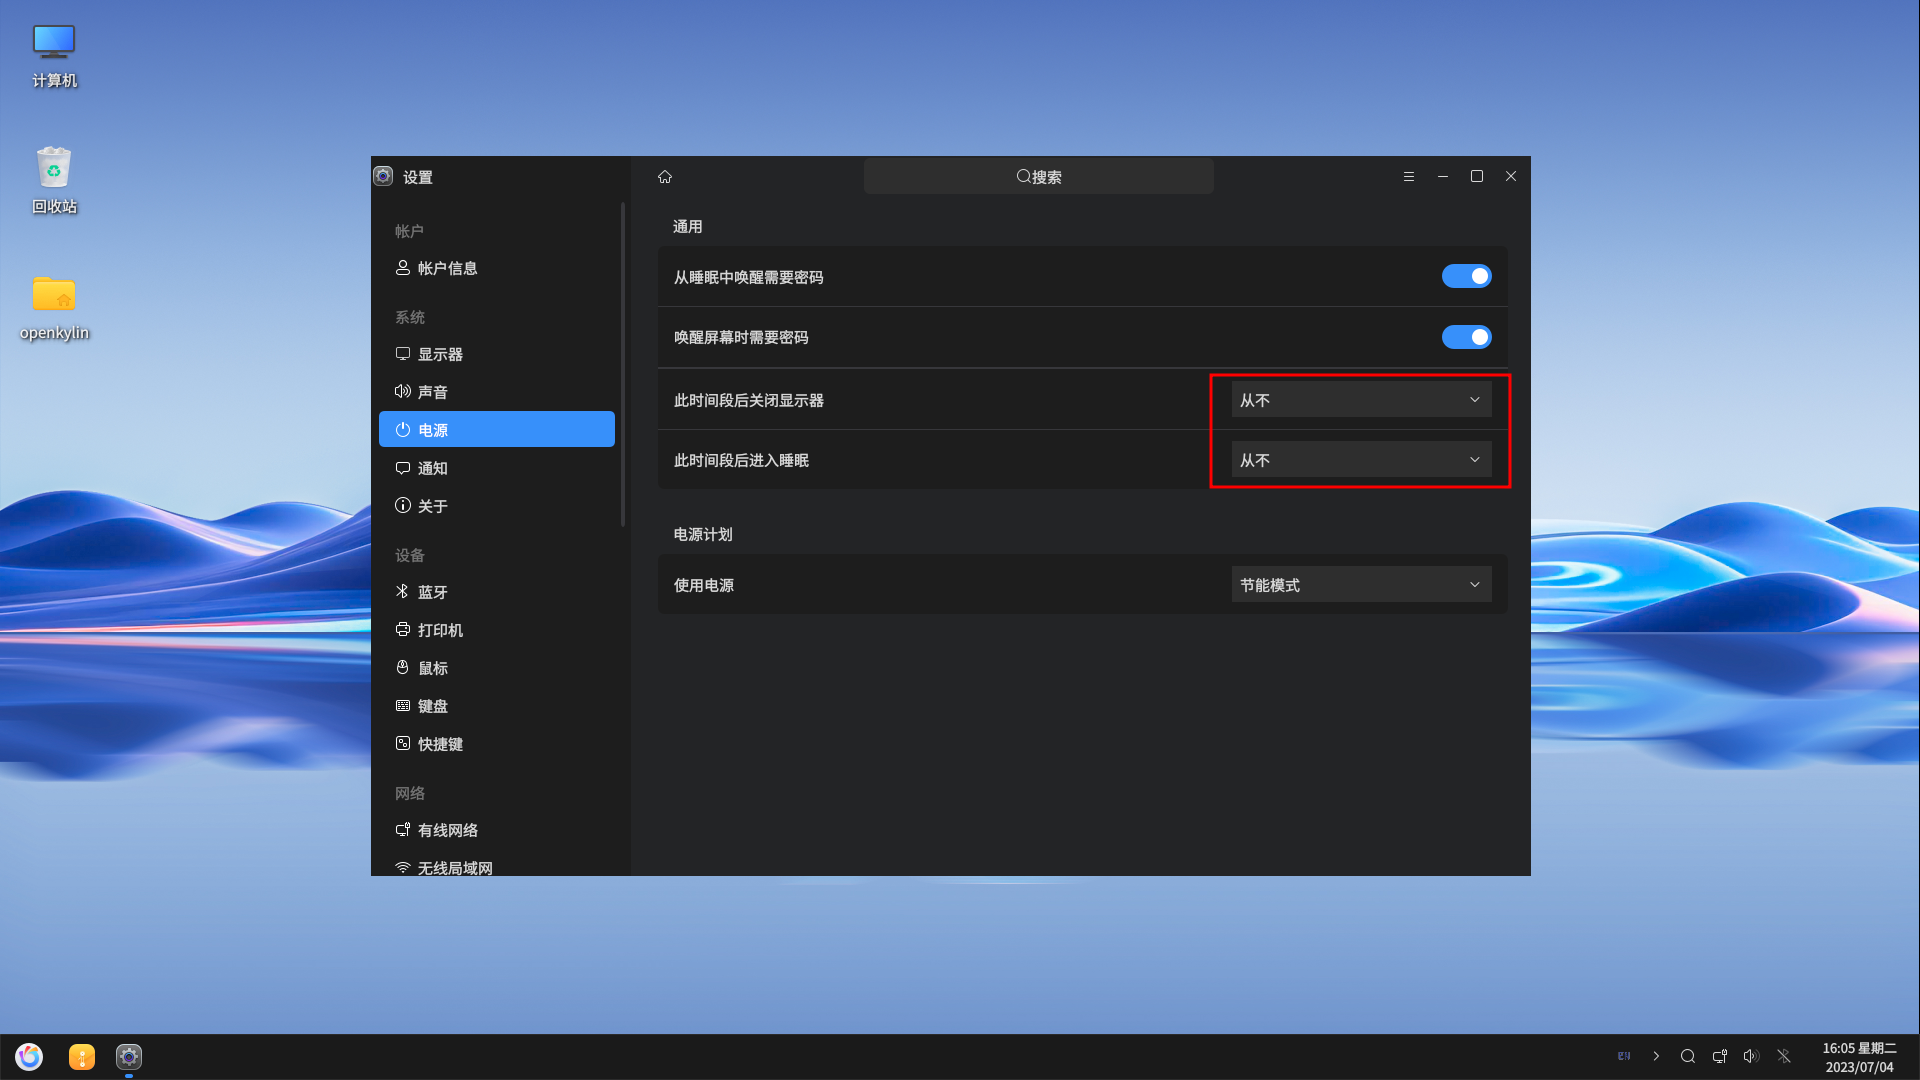Select 帐户信息 in sidebar
The image size is (1920, 1080).
click(497, 268)
